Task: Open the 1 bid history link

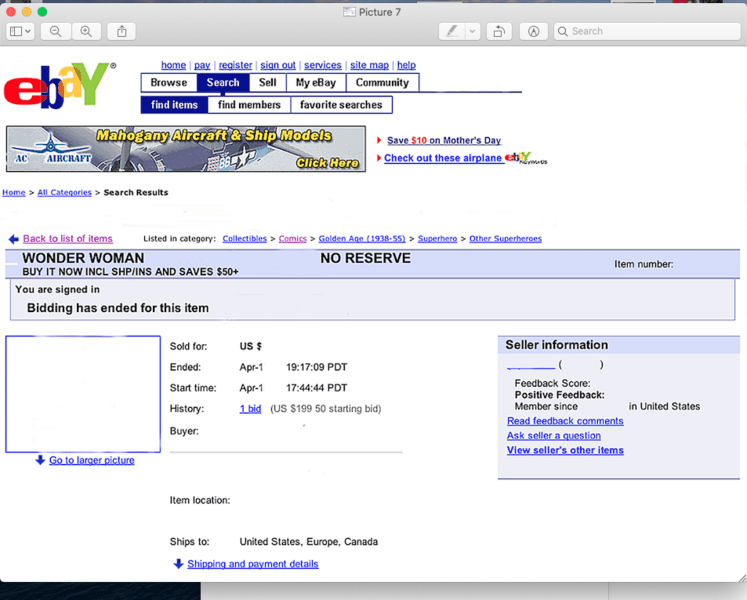Action: (x=250, y=409)
